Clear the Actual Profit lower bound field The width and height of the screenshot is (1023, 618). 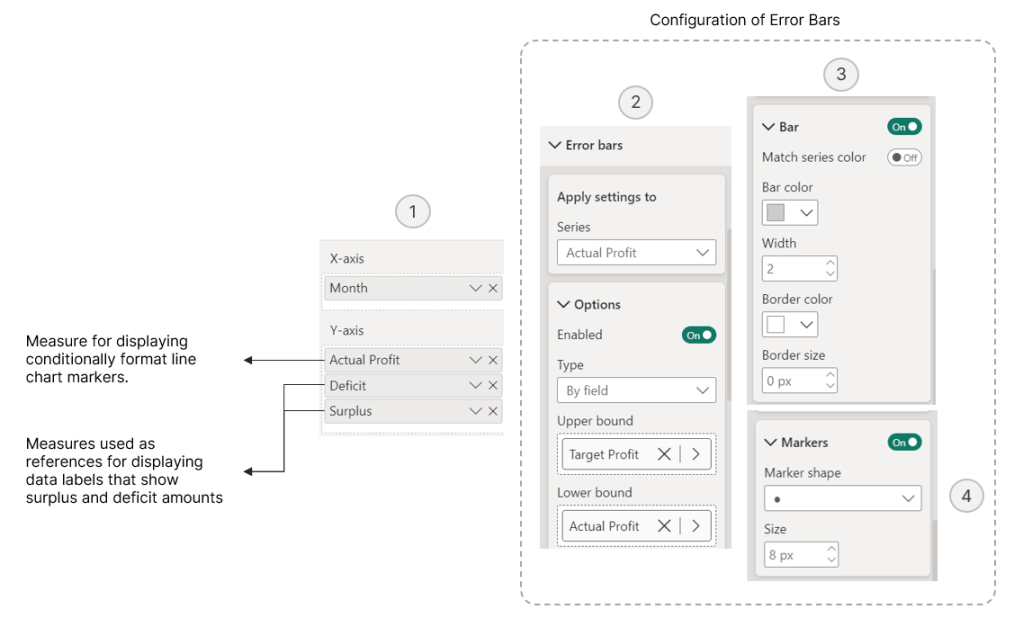coord(664,526)
